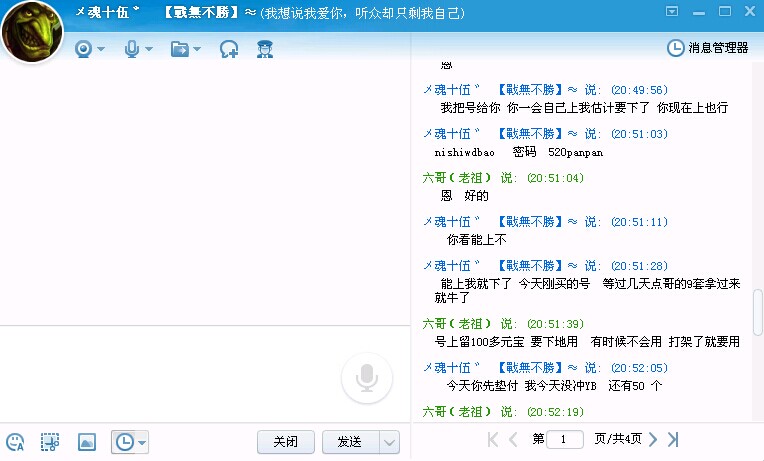Open 消息管理器 message manager

(x=708, y=47)
